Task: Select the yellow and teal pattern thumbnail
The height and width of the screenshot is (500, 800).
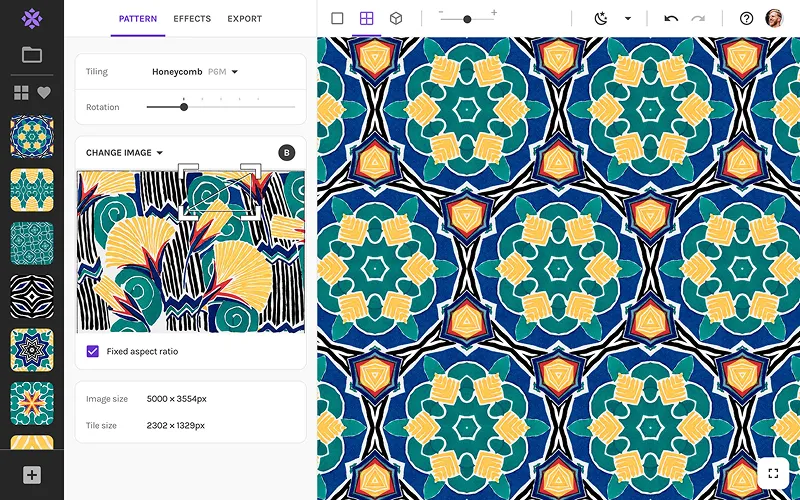Action: [x=32, y=190]
